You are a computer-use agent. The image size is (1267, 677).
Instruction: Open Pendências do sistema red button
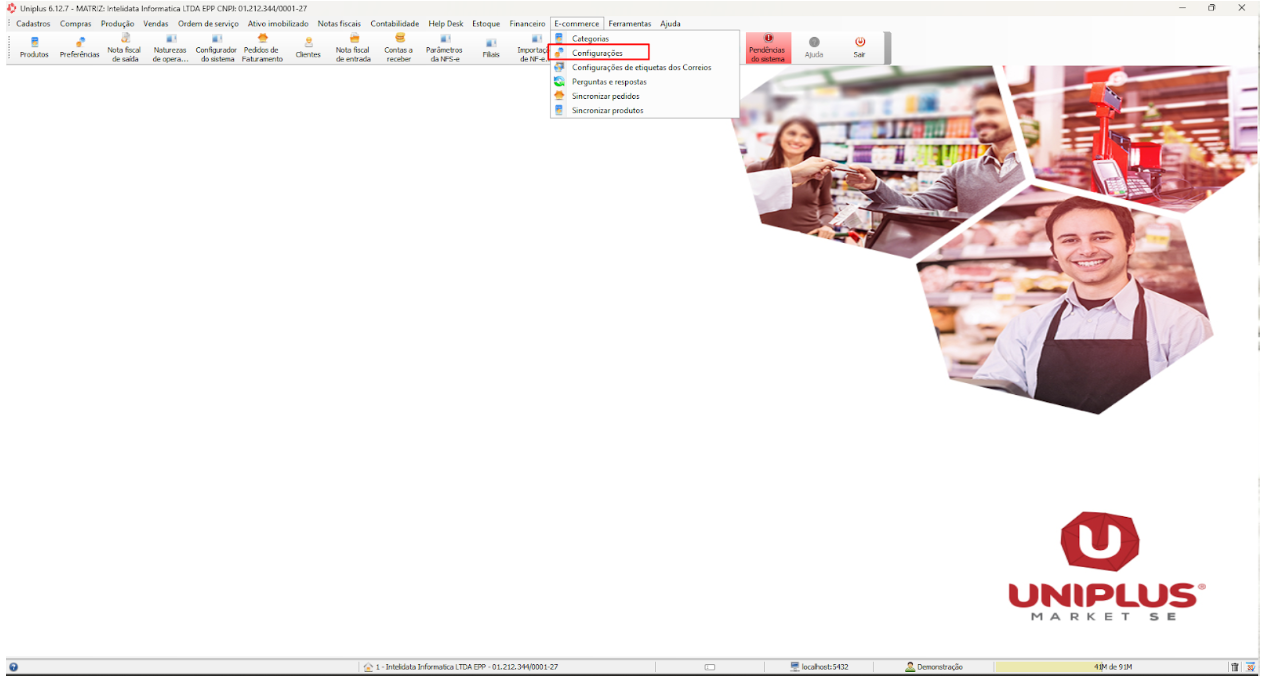768,48
